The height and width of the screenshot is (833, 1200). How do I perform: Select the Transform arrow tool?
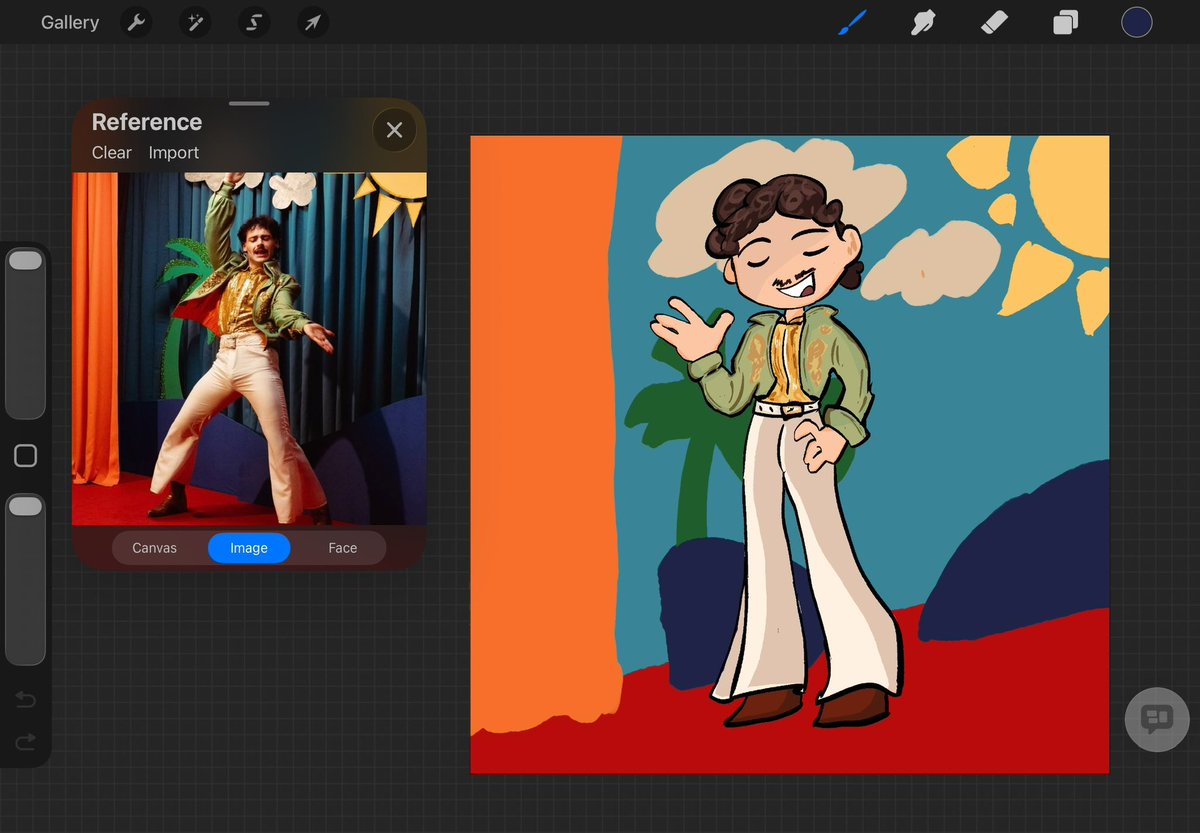313,22
